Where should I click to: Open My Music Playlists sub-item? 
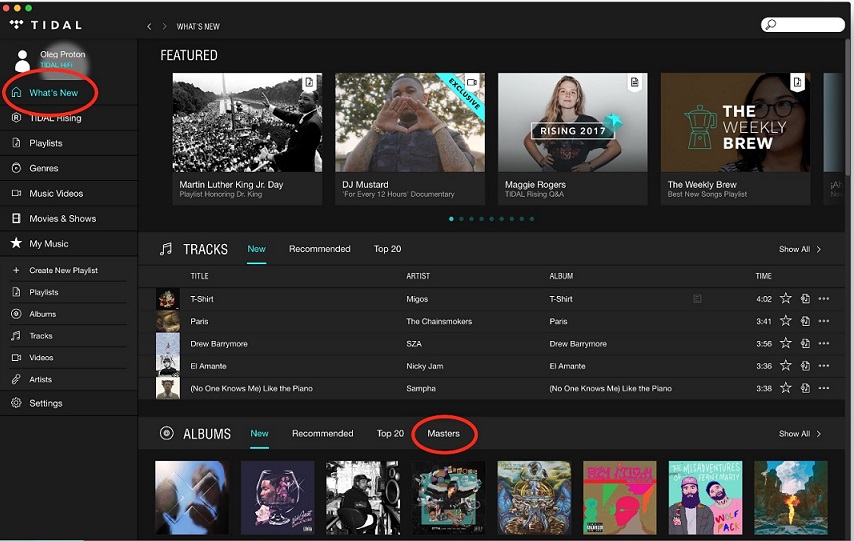[x=44, y=292]
